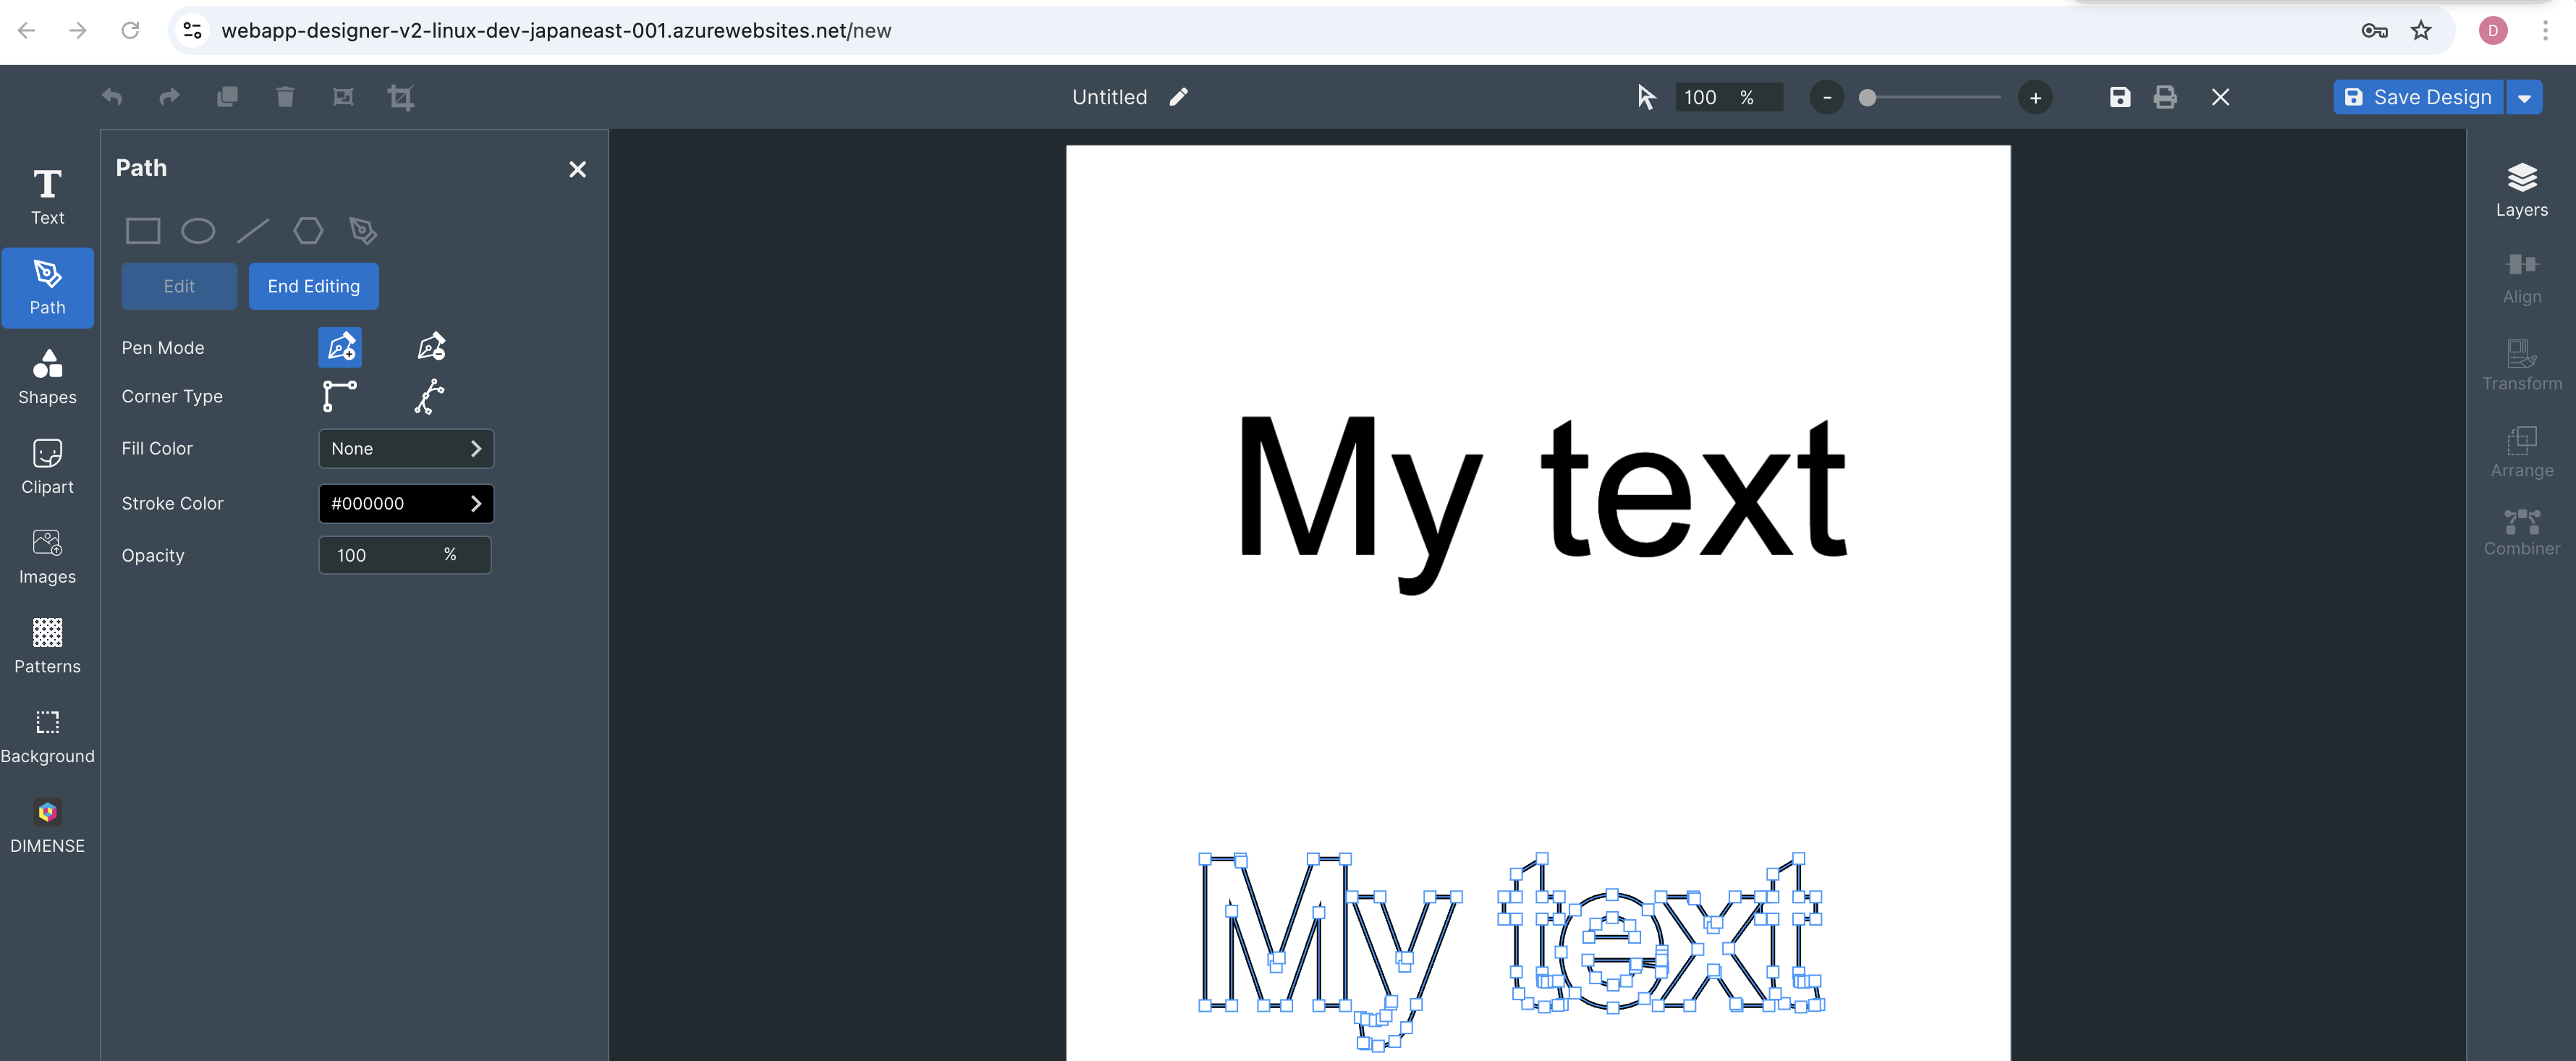Open the DIMENSE tab
2576x1061 pixels.
[x=47, y=827]
